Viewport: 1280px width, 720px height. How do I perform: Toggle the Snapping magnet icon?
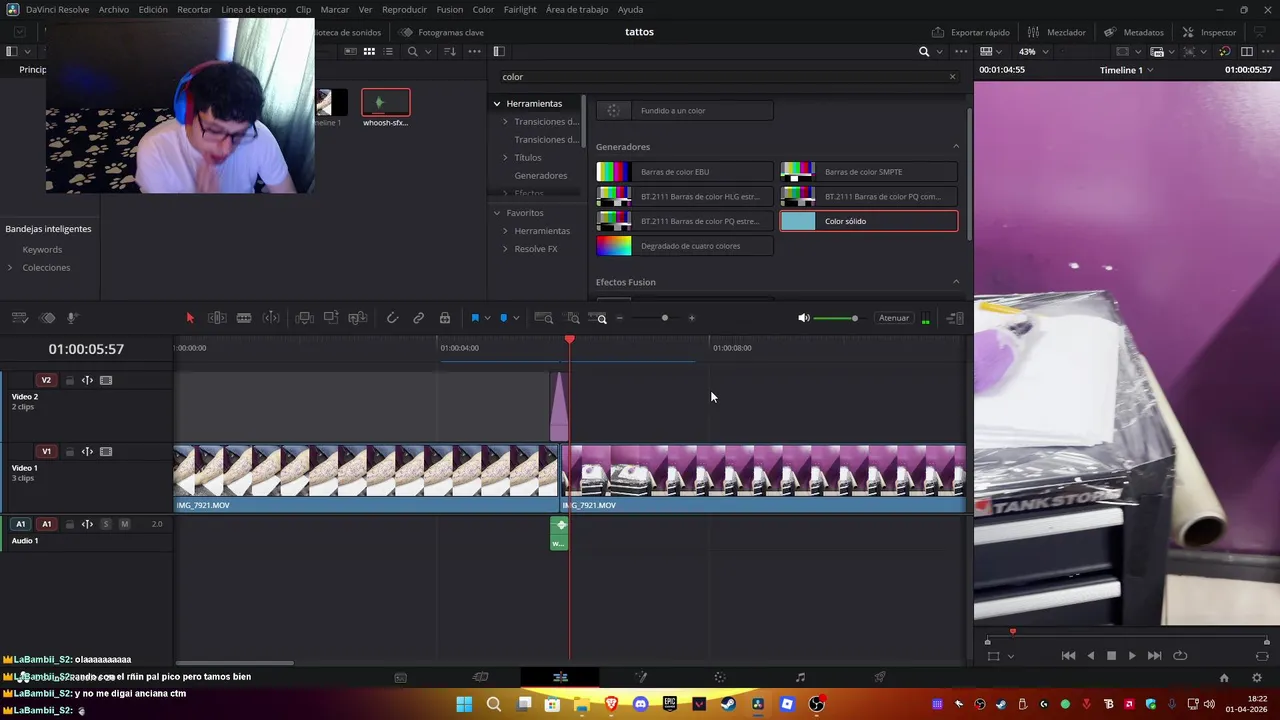click(392, 318)
